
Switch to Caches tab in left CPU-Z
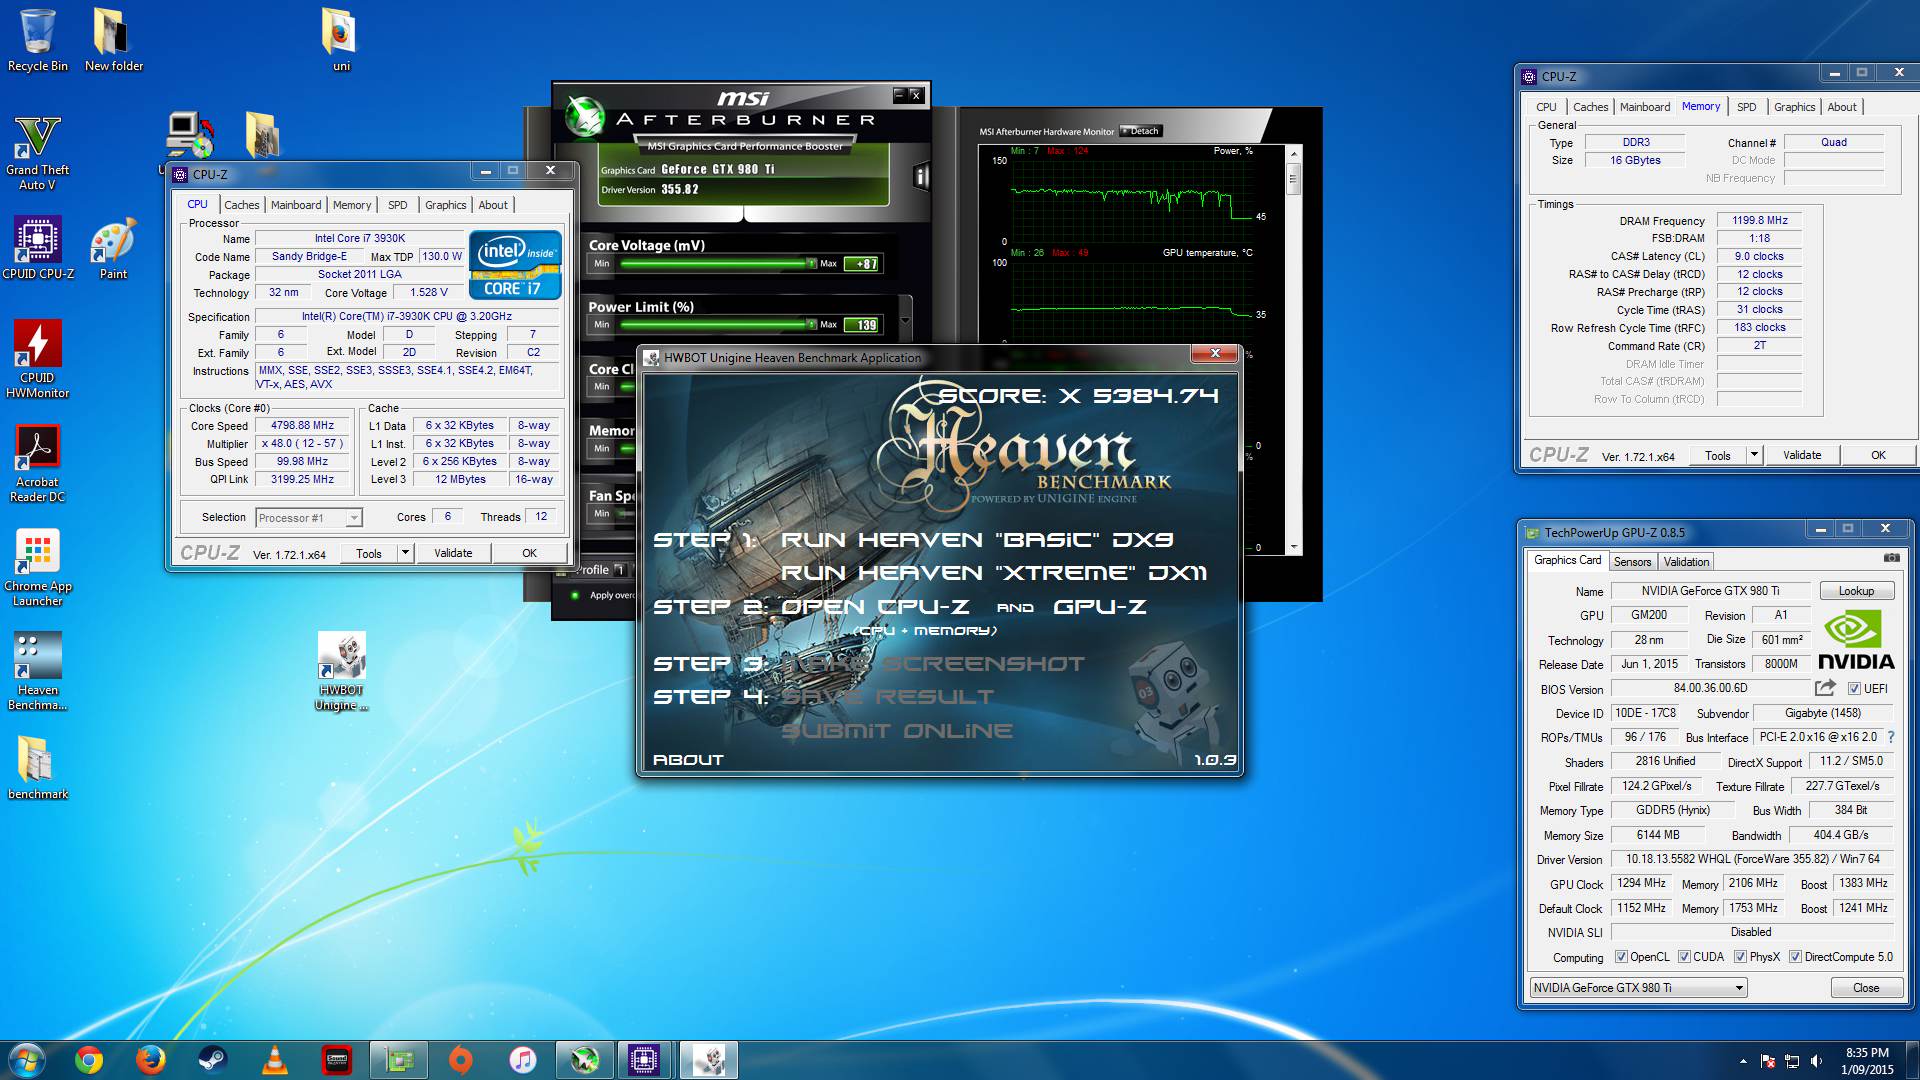[241, 205]
